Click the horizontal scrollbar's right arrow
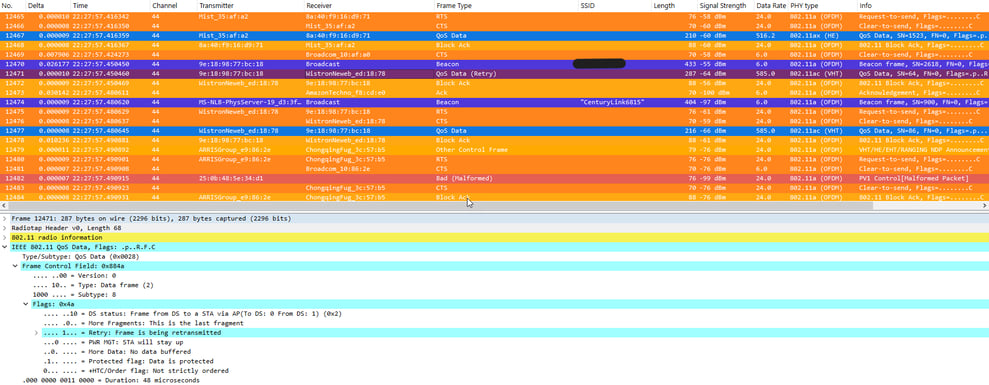This screenshot has width=989, height=385. point(984,206)
